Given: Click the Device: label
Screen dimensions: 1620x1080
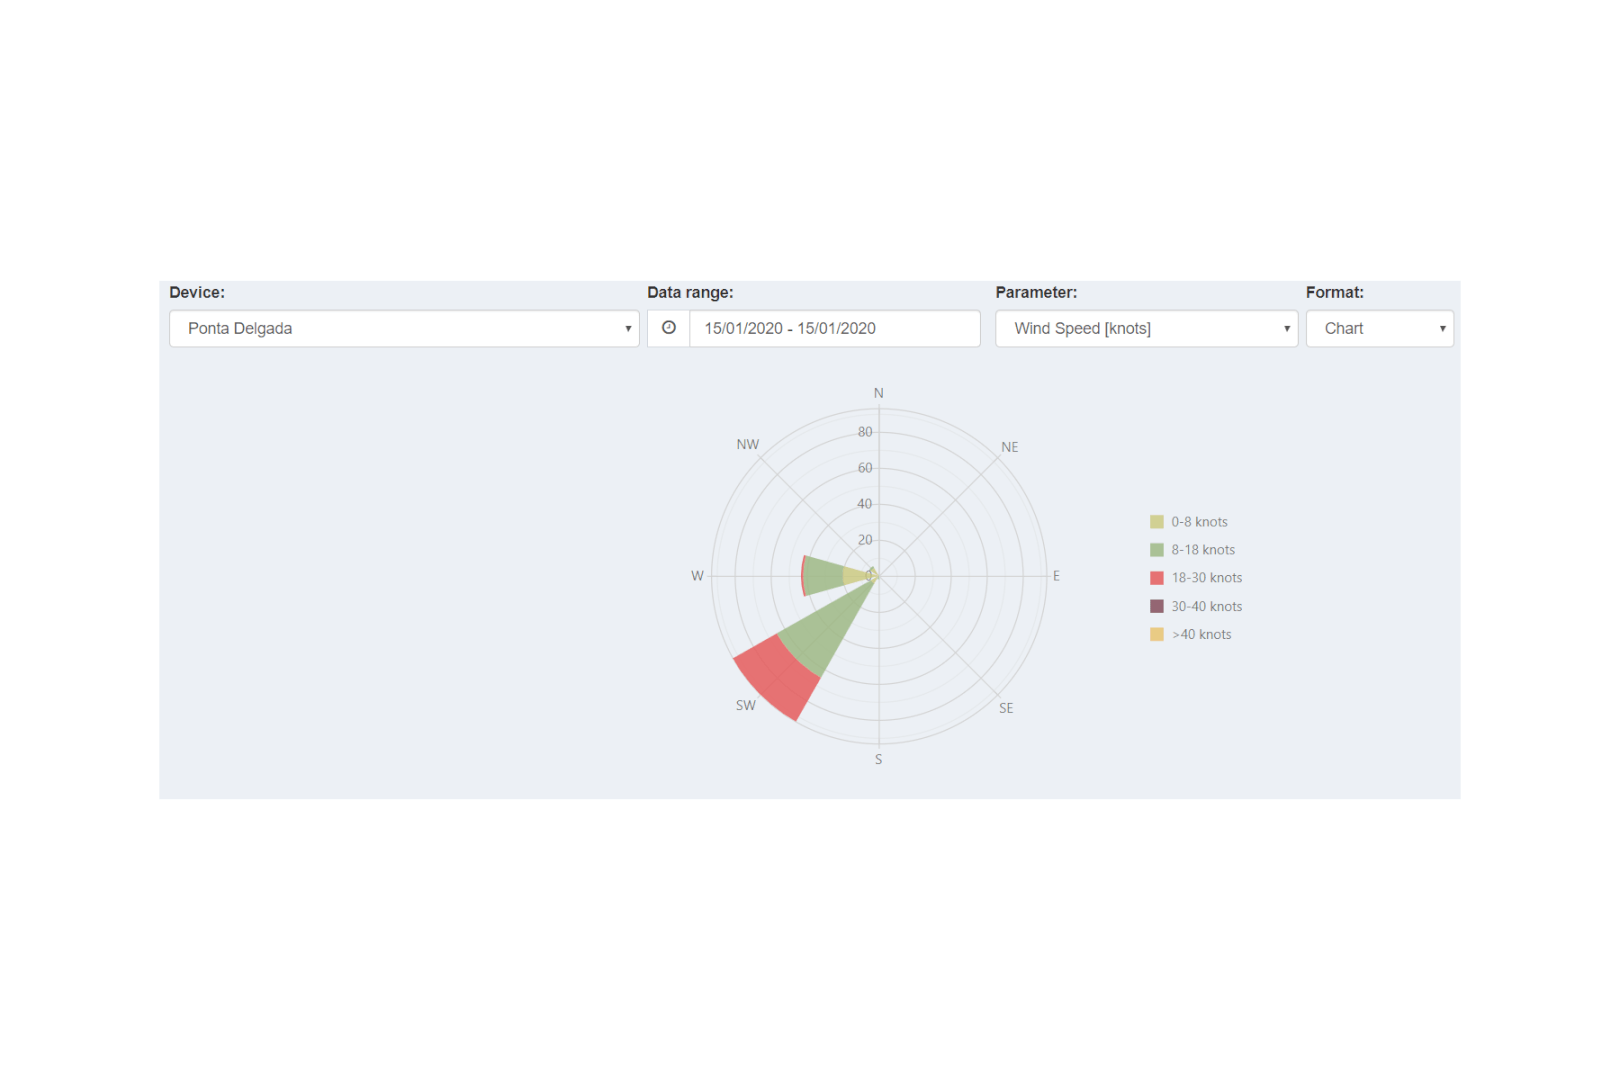Looking at the screenshot, I should point(197,292).
